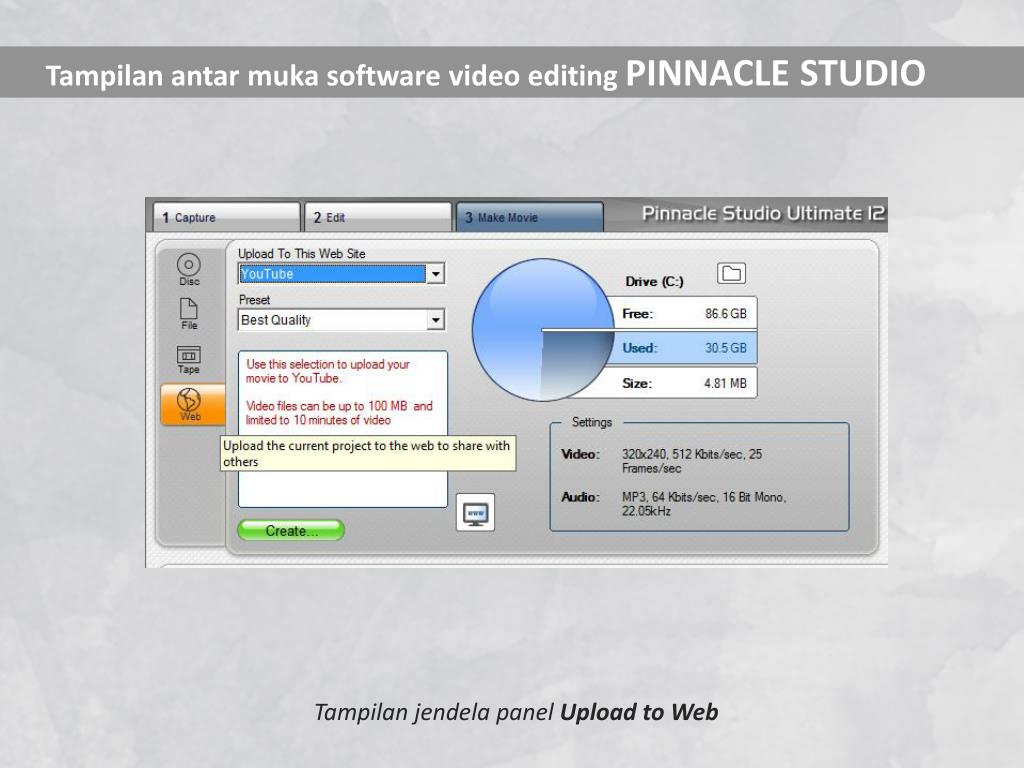Open the 2 Edit tab

[377, 217]
